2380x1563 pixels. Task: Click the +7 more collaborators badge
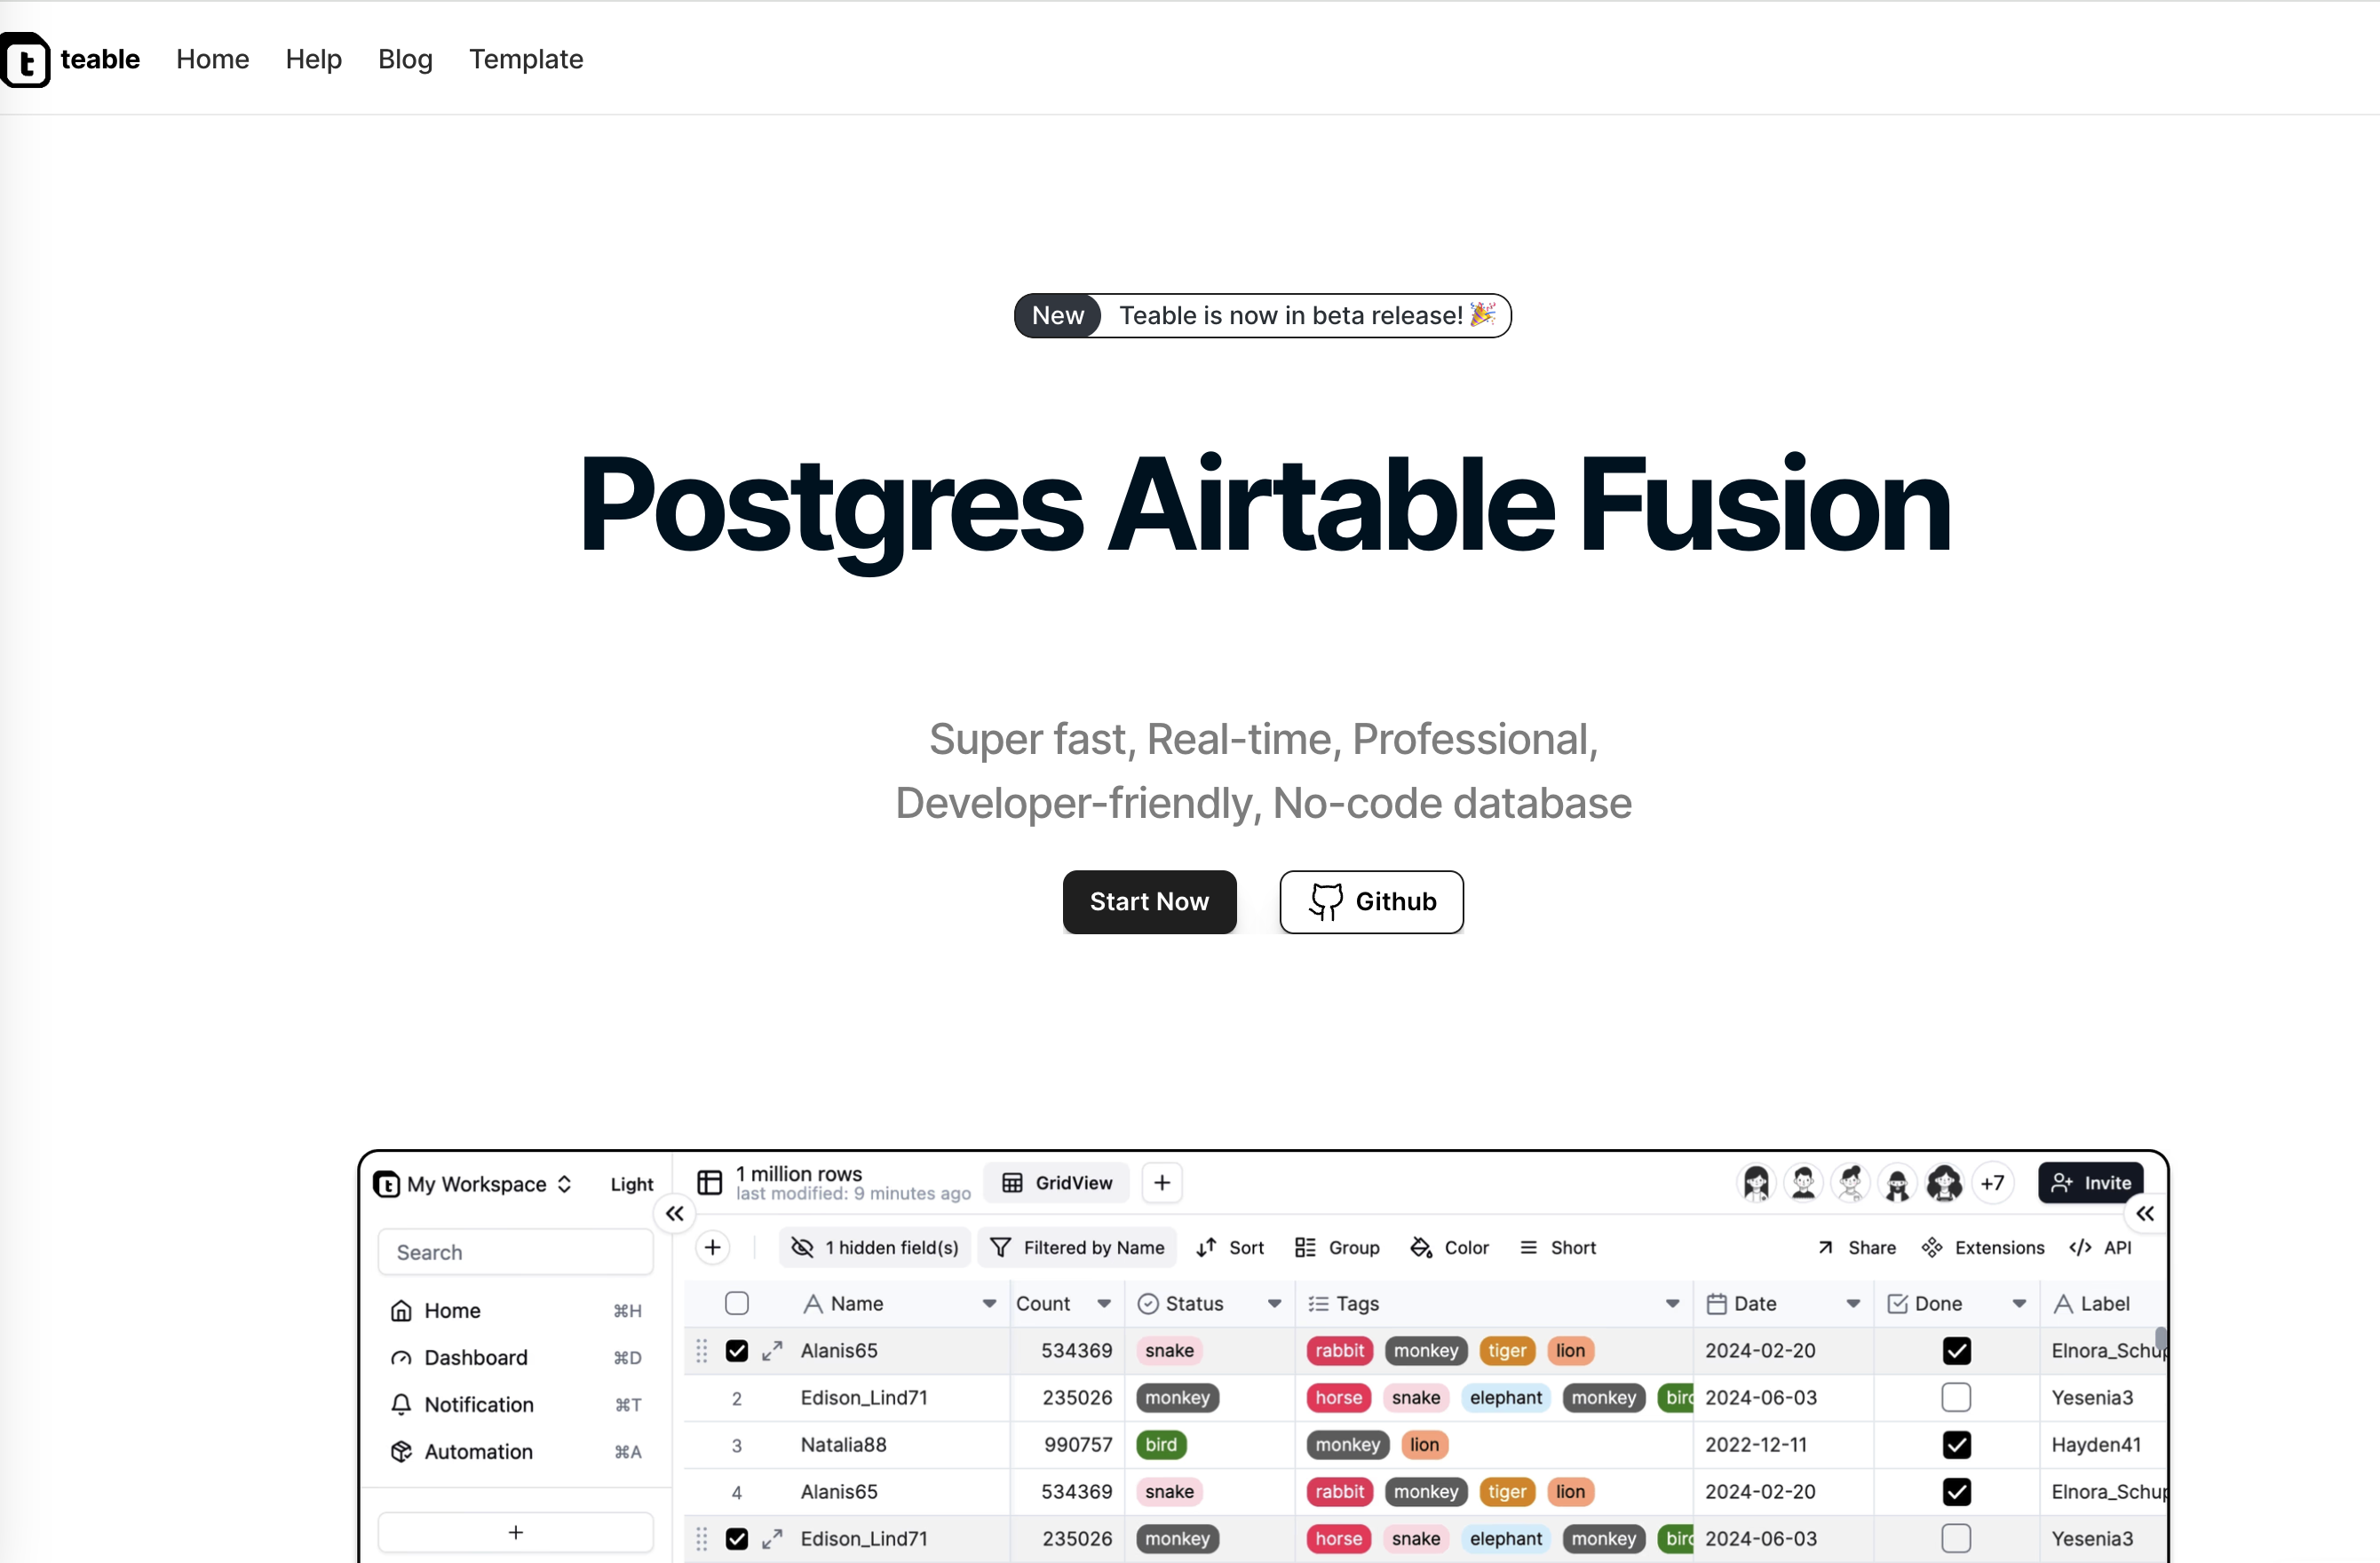click(x=1992, y=1183)
